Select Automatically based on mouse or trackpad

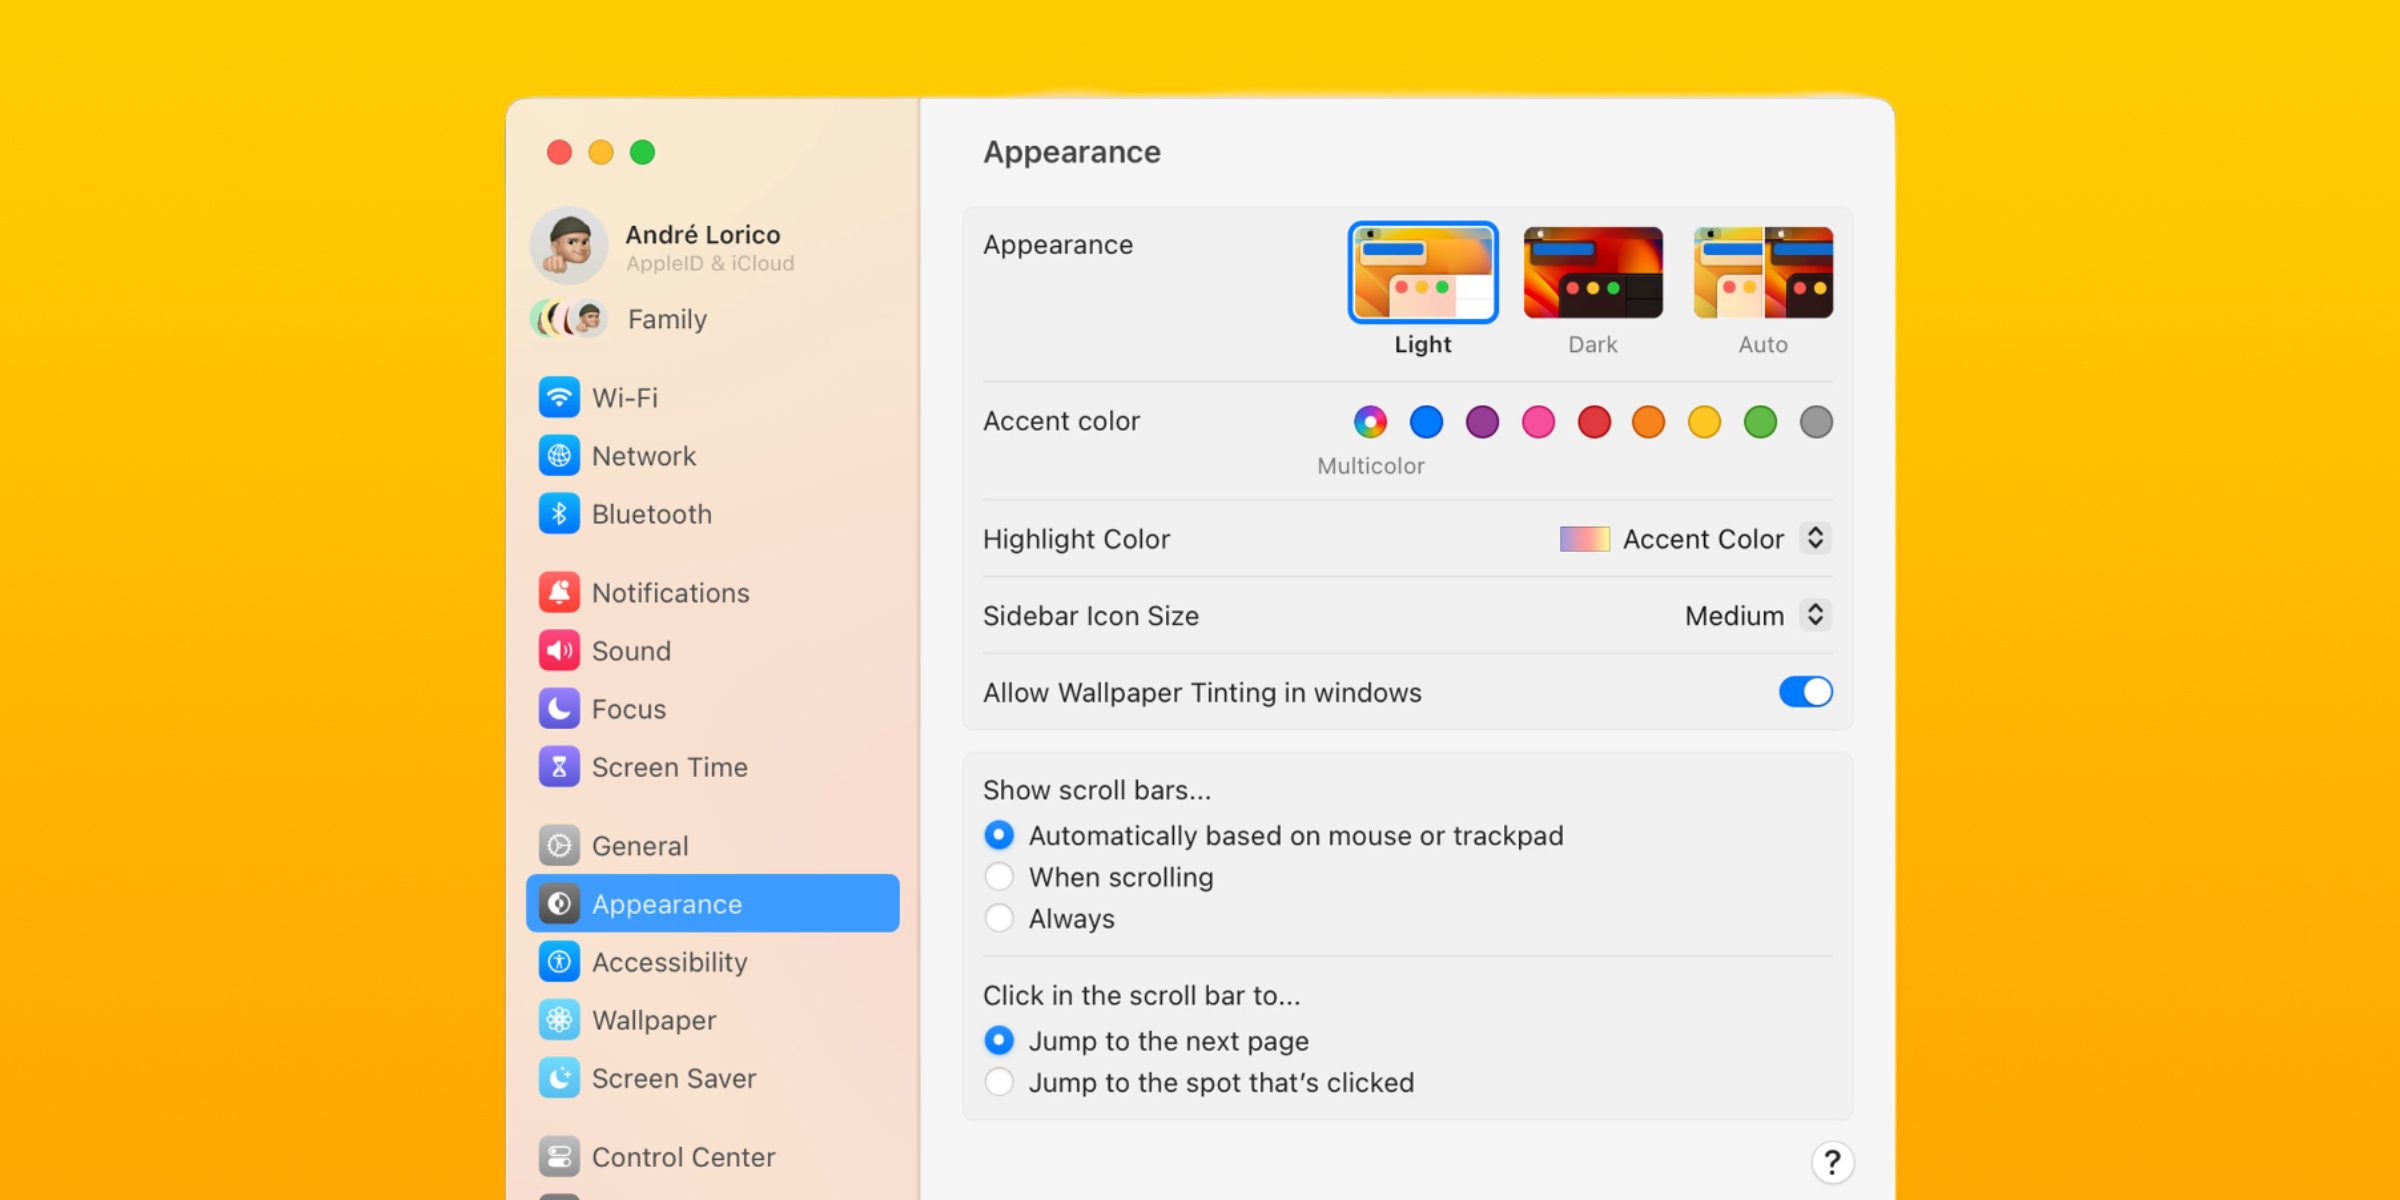click(x=995, y=834)
